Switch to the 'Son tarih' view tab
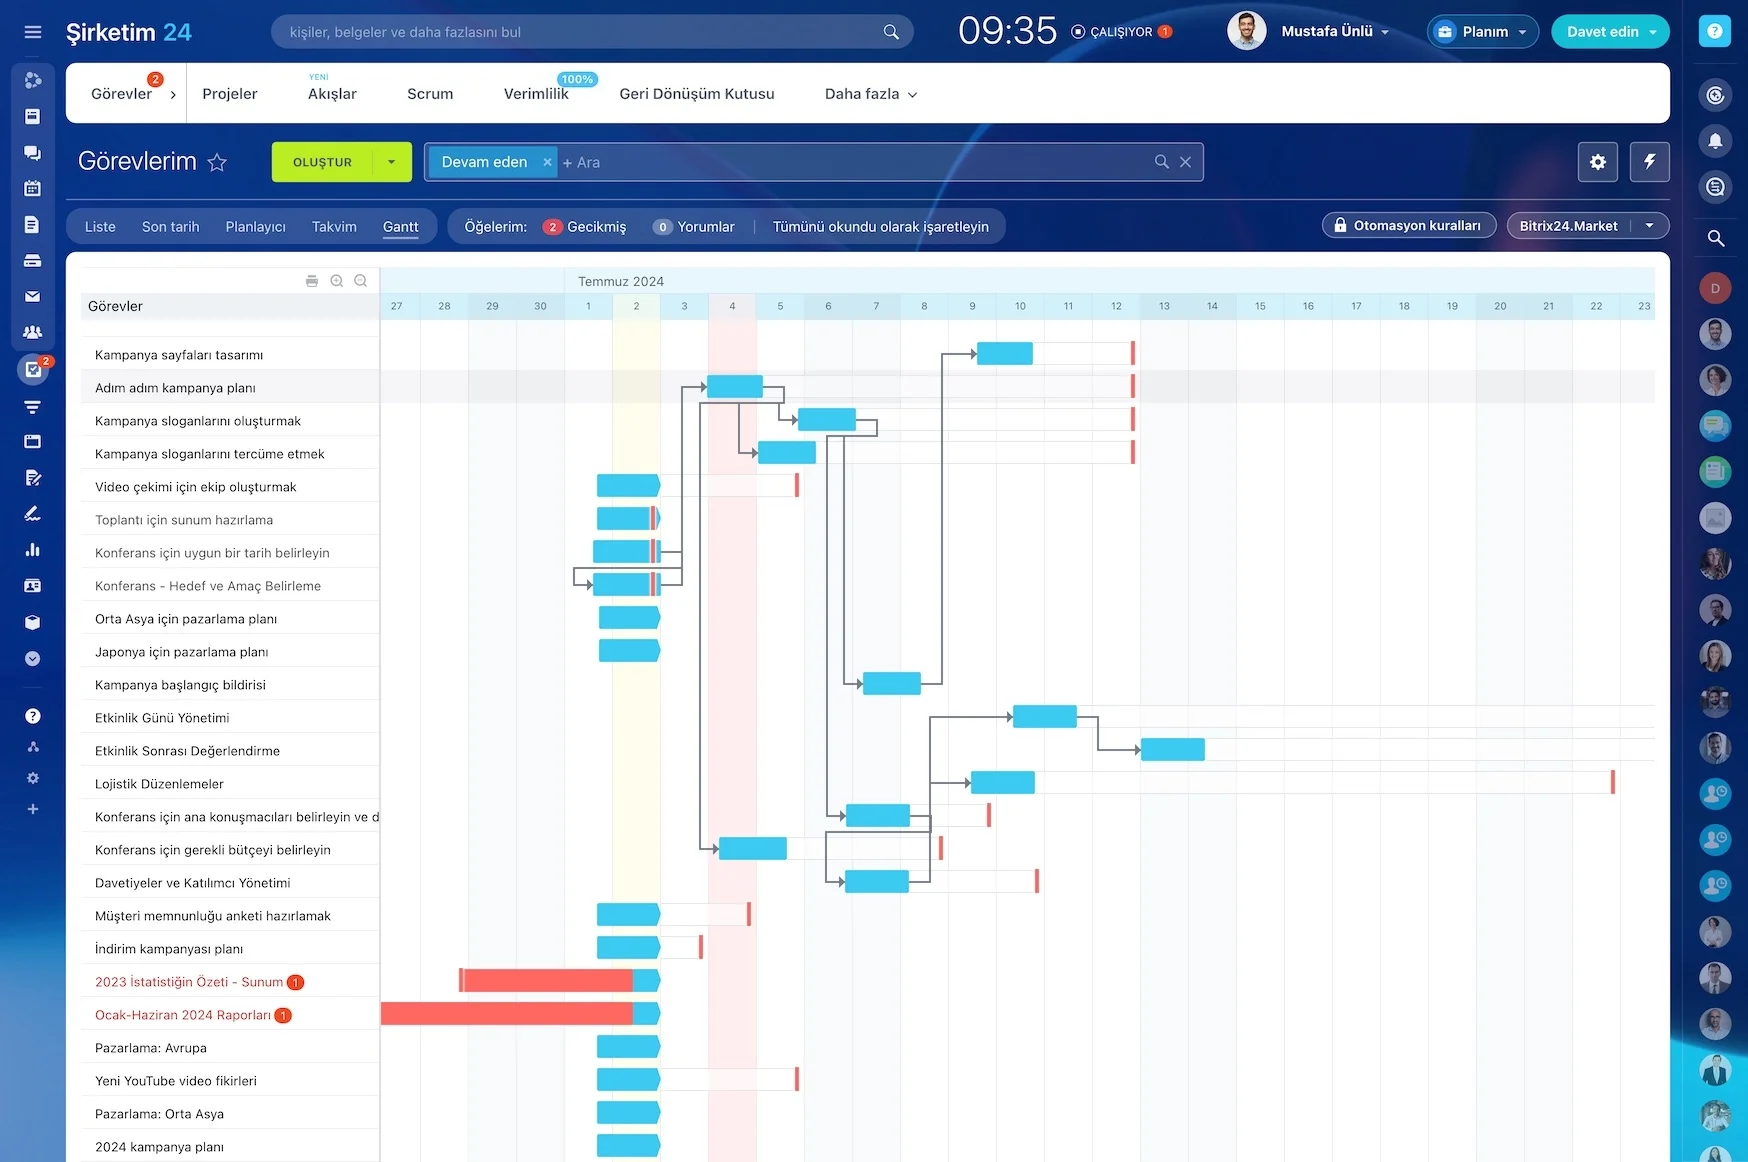 pyautogui.click(x=171, y=227)
